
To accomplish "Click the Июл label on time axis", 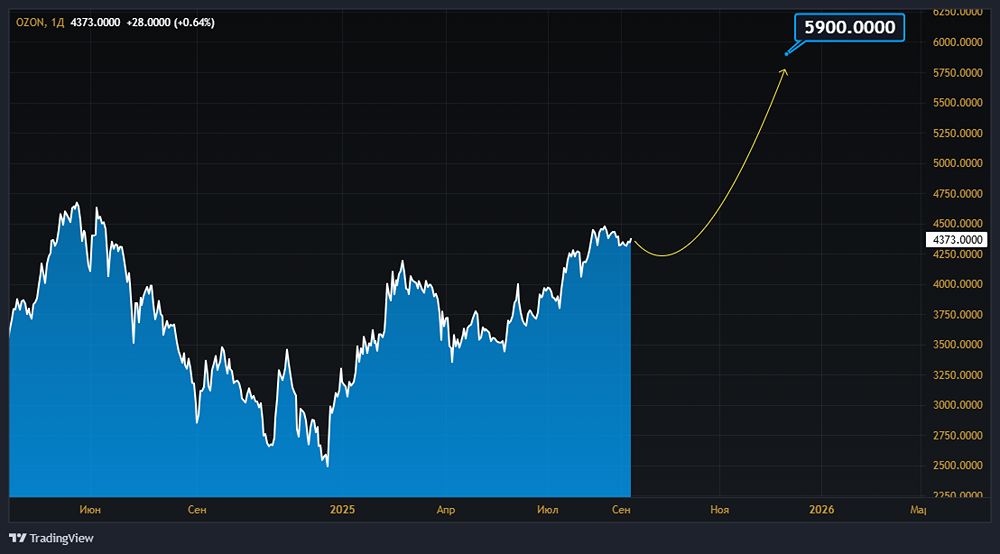I will coord(548,510).
